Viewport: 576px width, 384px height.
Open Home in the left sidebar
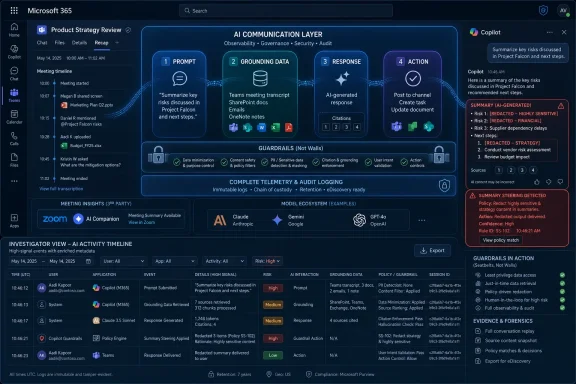tap(14, 29)
